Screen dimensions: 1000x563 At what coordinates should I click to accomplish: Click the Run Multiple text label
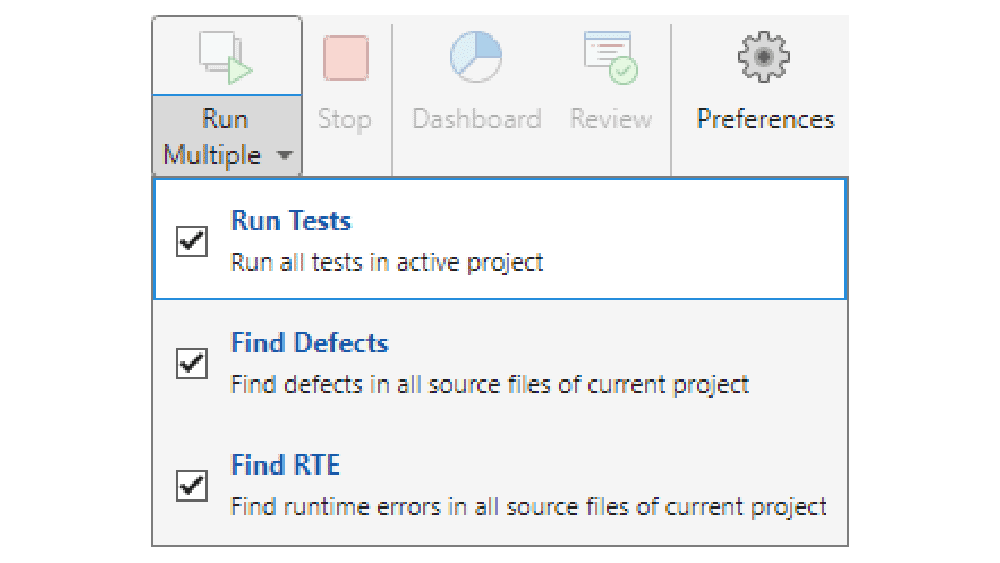(214, 137)
